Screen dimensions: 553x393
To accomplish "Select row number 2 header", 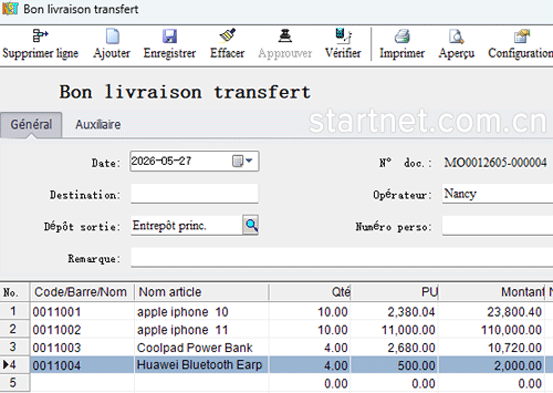I will [x=15, y=329].
